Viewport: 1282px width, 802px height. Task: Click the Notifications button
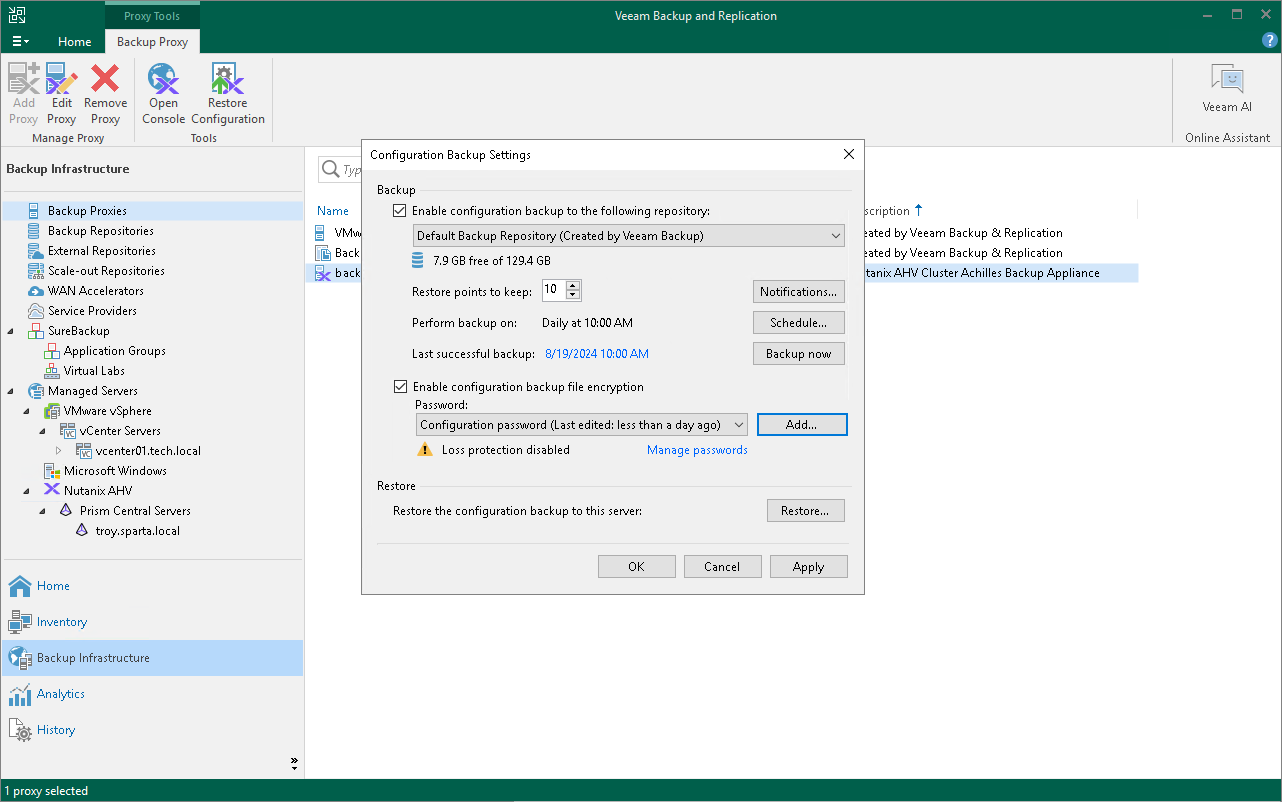[x=799, y=292]
